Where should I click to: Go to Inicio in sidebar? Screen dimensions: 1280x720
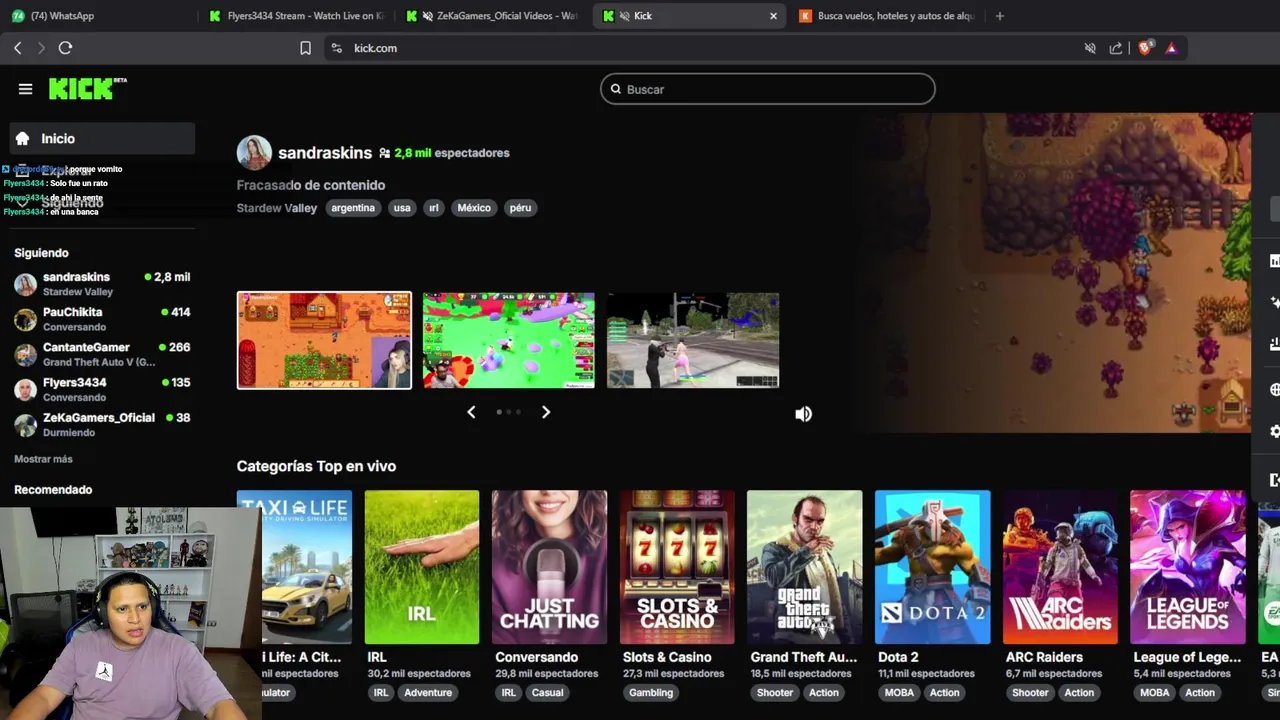click(102, 139)
